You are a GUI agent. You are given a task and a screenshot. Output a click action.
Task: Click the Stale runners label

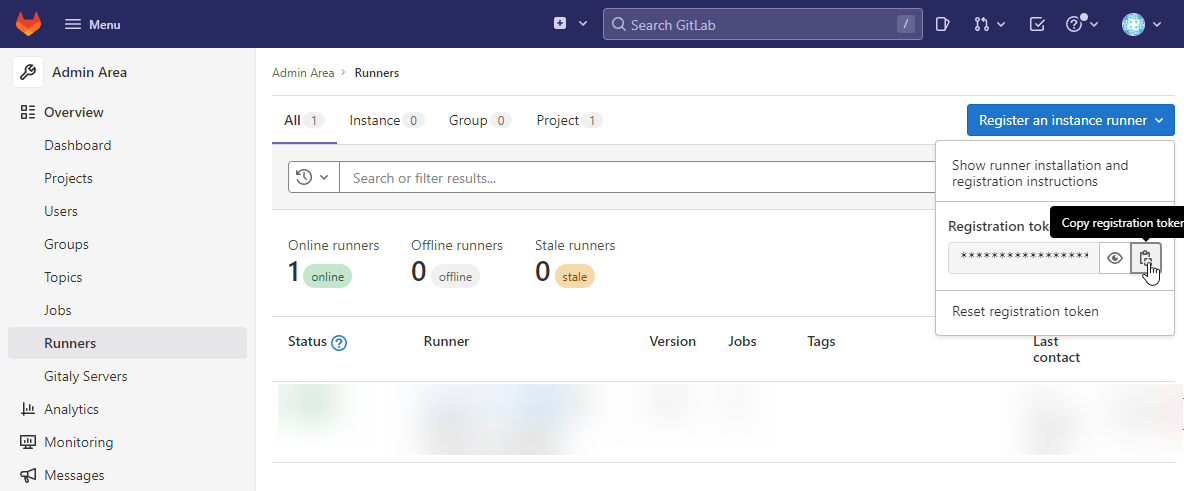click(x=575, y=246)
